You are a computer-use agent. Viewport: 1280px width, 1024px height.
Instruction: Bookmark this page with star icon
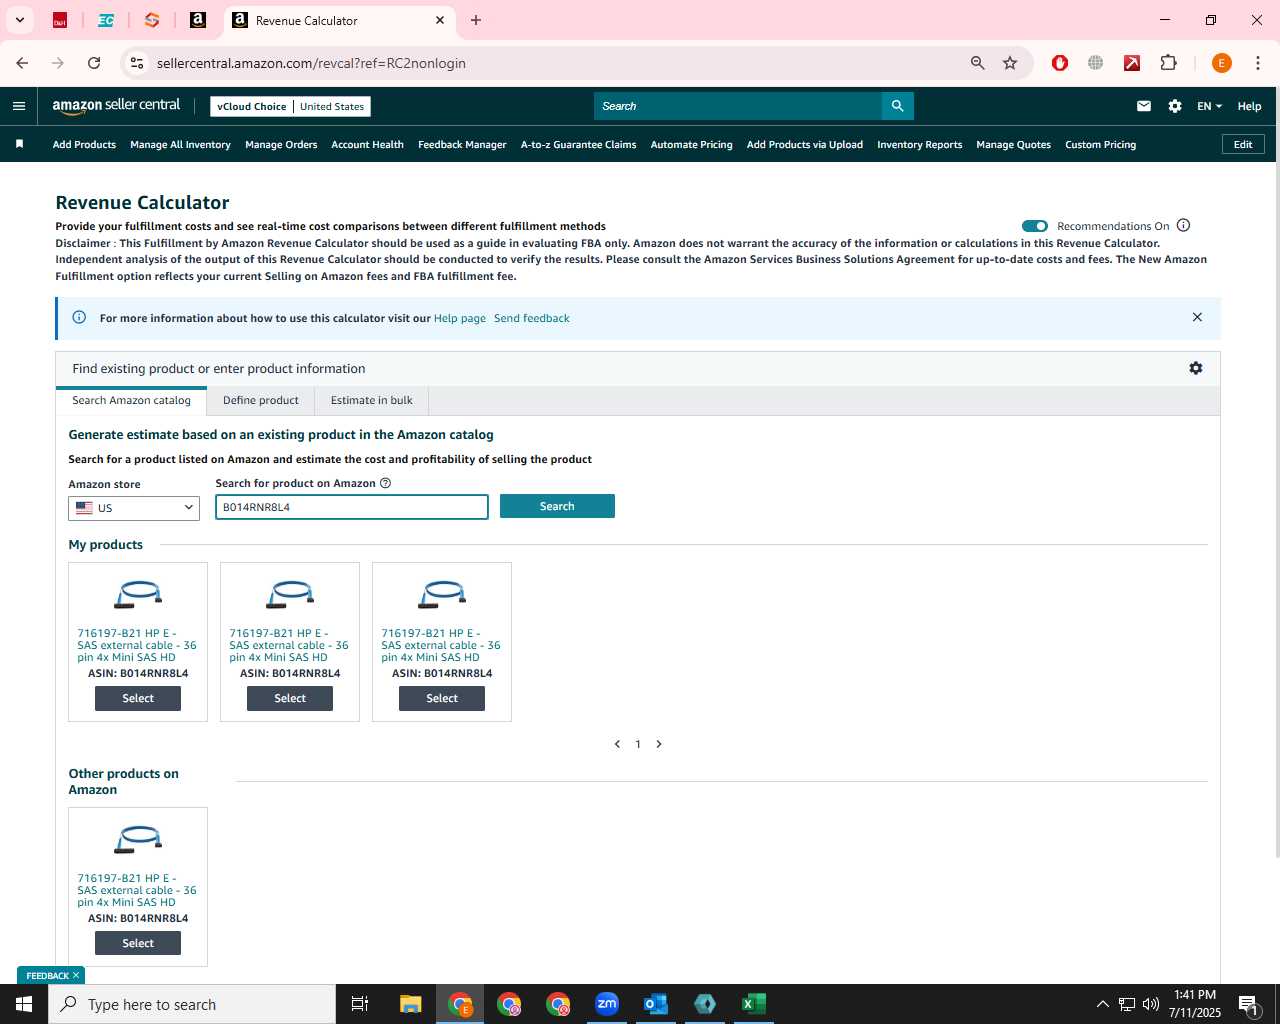(1010, 63)
